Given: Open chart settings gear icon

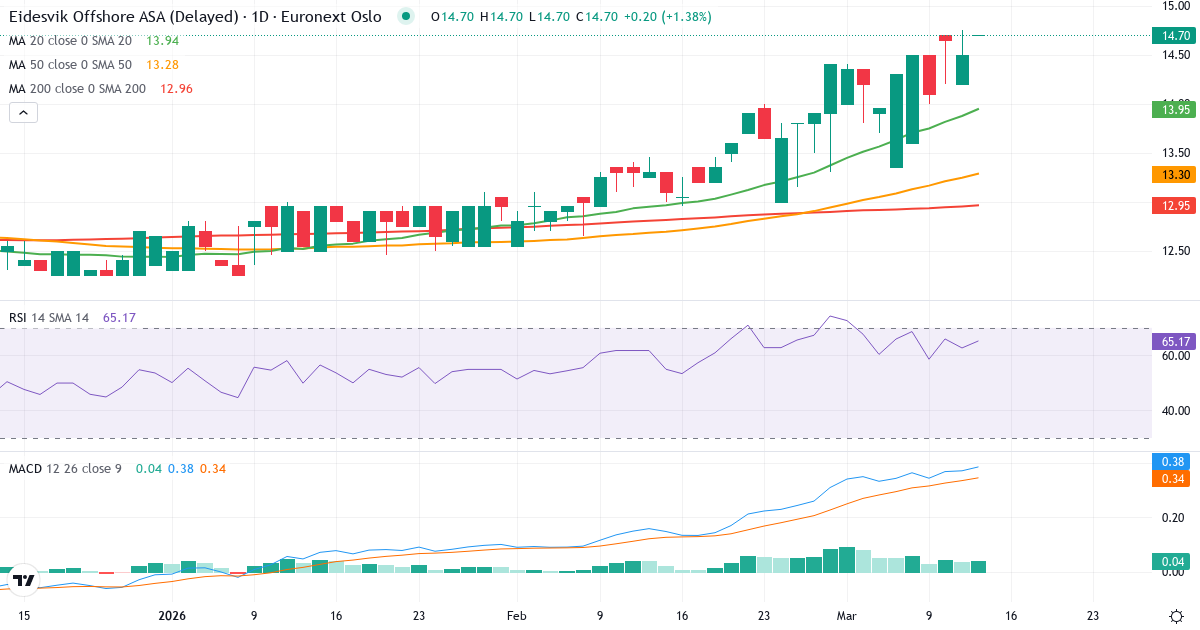Looking at the screenshot, I should pos(1176,616).
